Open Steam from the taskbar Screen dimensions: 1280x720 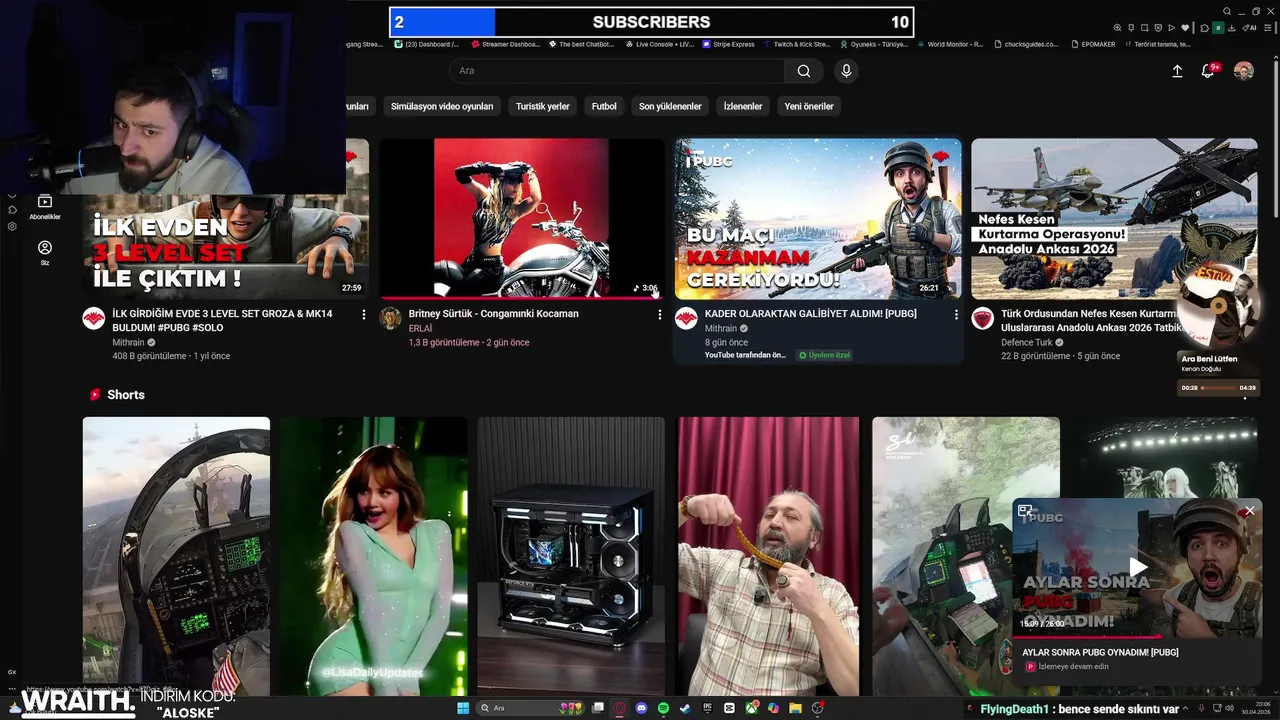click(685, 708)
